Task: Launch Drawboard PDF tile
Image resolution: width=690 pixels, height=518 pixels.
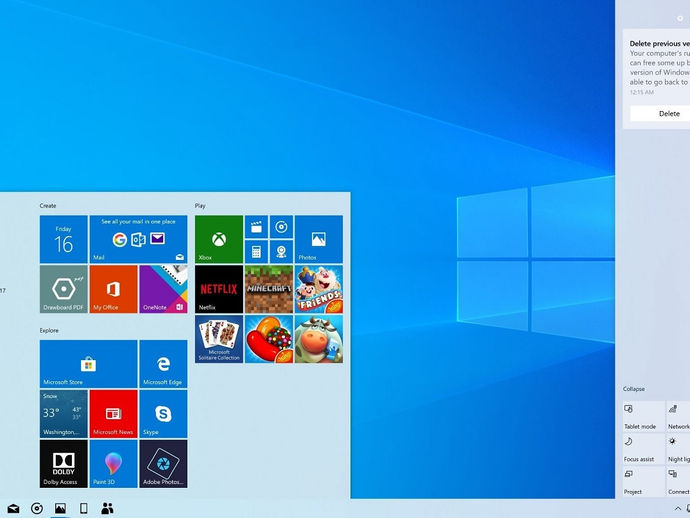Action: point(63,289)
